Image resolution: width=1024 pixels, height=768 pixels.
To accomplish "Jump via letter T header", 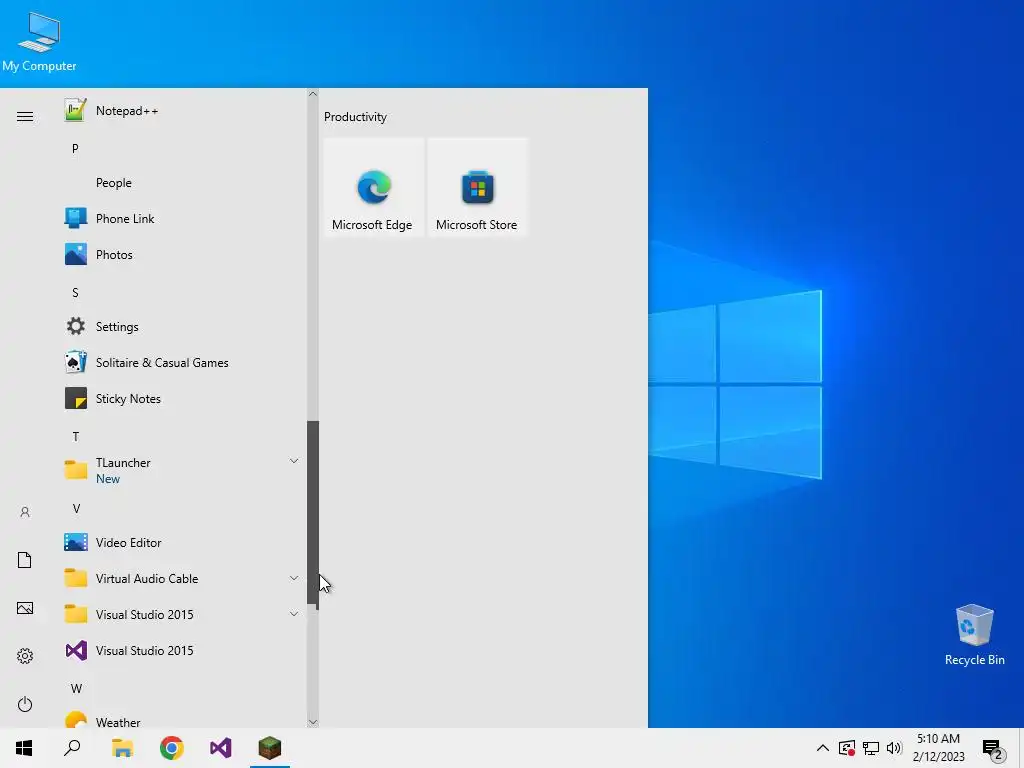I will coord(76,436).
